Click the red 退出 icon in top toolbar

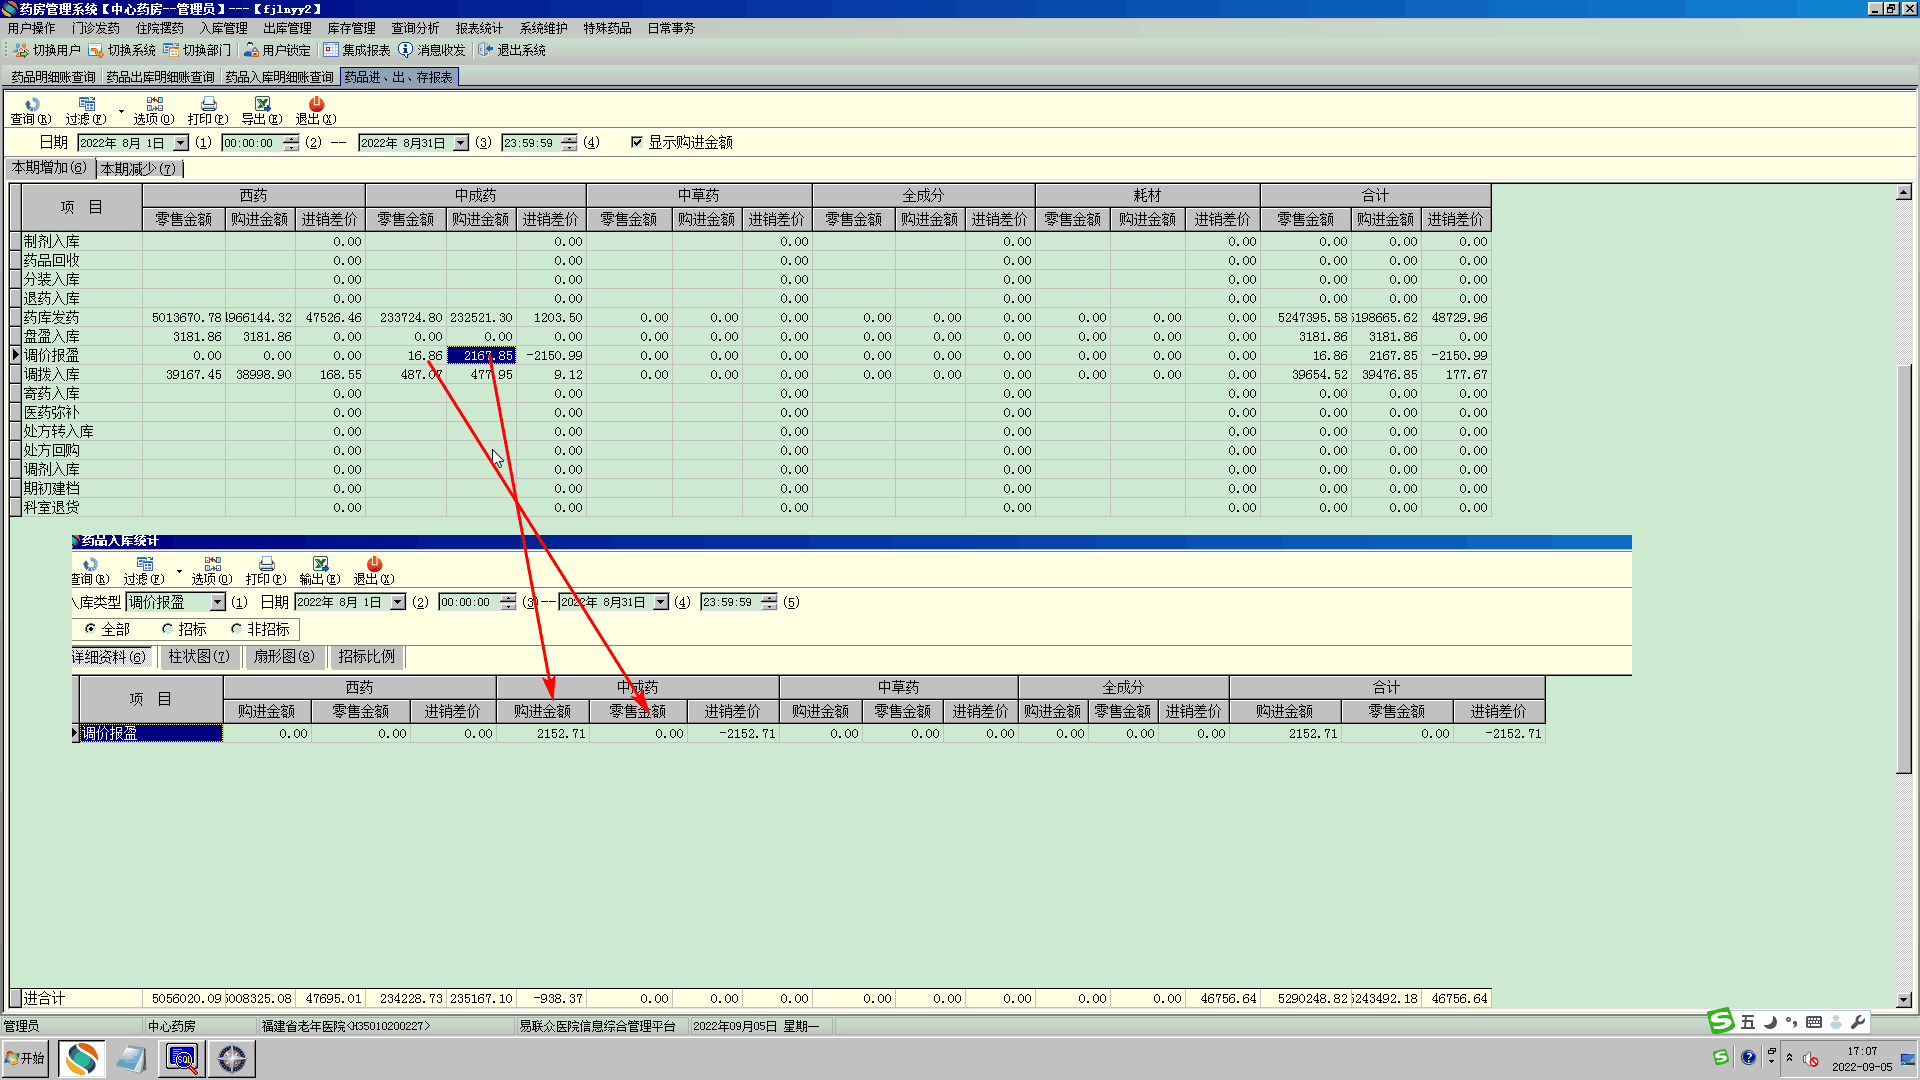(316, 105)
